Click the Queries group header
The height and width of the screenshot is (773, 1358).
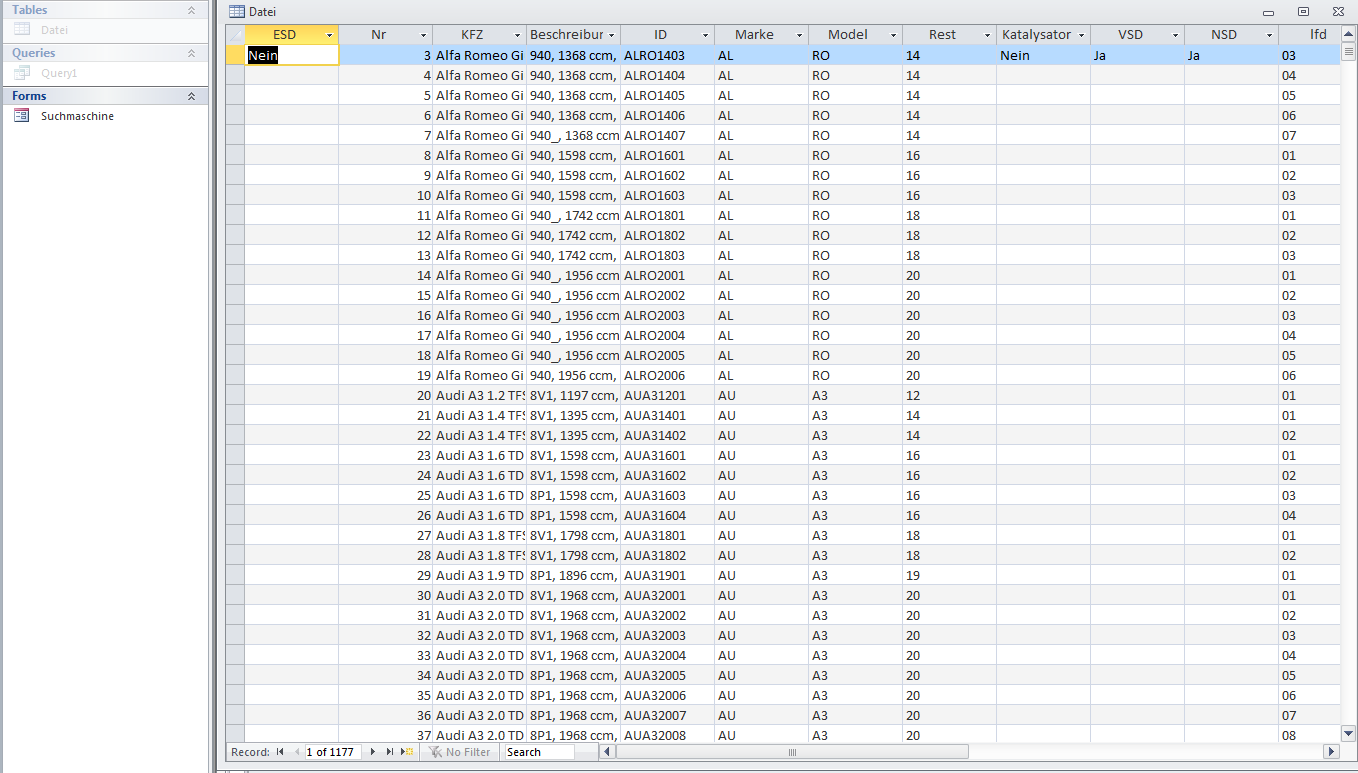click(105, 53)
